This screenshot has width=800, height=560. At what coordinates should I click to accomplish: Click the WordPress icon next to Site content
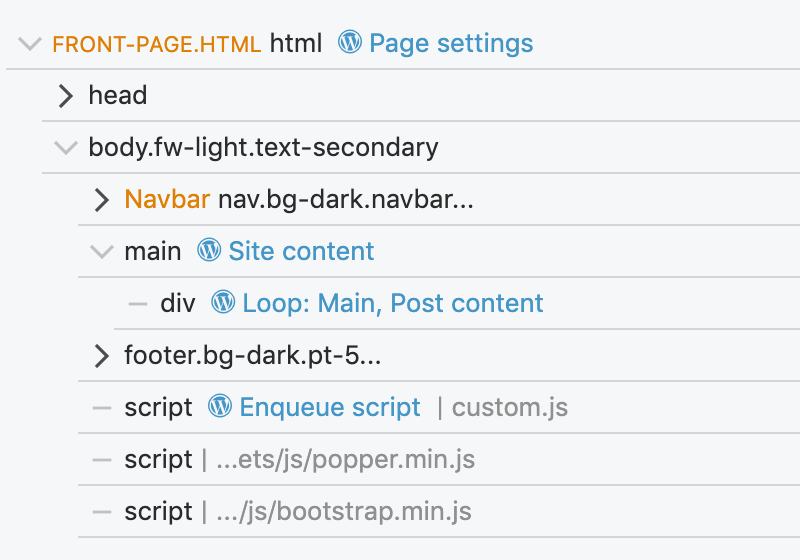pyautogui.click(x=209, y=250)
